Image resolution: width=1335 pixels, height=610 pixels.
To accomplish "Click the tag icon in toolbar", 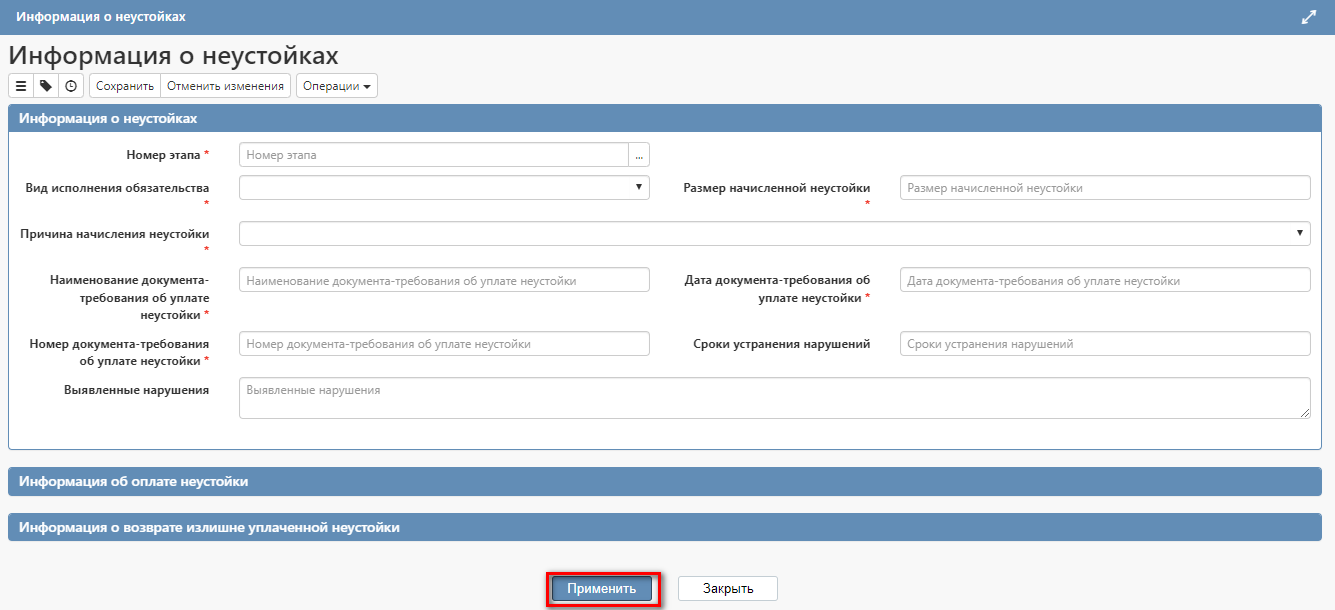I will [46, 86].
